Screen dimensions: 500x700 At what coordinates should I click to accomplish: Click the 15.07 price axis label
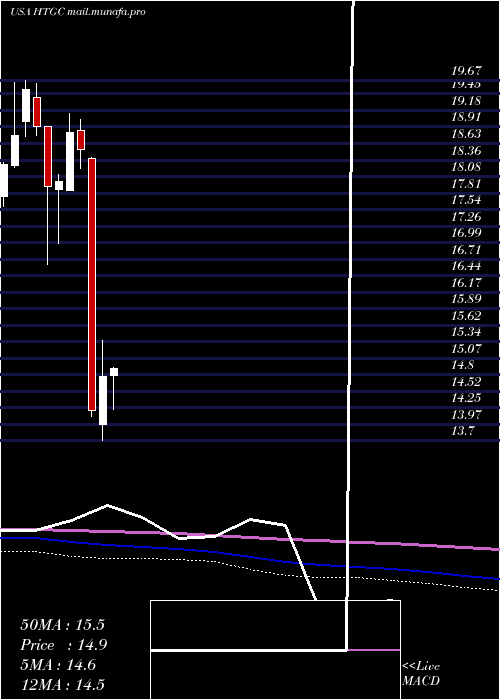click(466, 349)
